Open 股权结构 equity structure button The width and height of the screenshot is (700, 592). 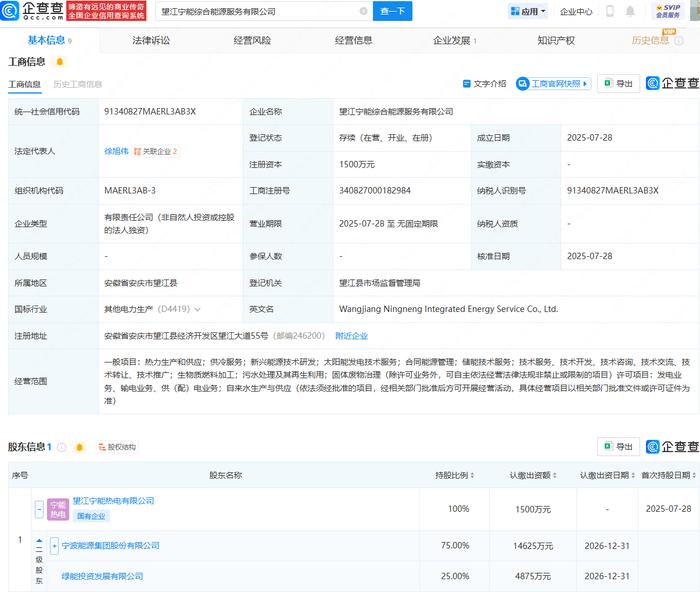coord(117,447)
